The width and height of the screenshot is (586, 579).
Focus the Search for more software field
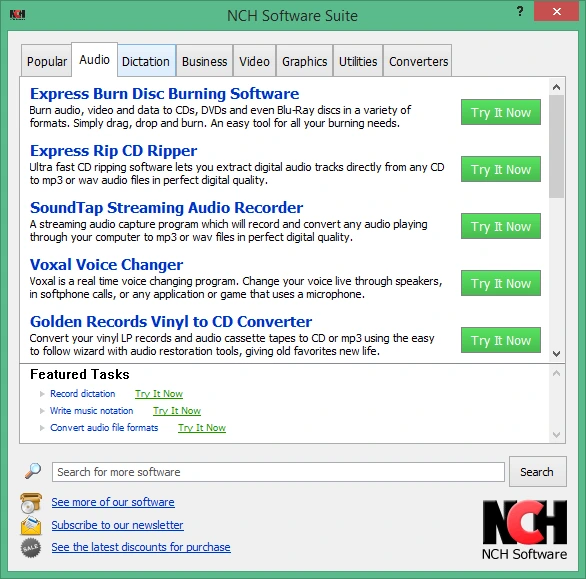point(278,472)
